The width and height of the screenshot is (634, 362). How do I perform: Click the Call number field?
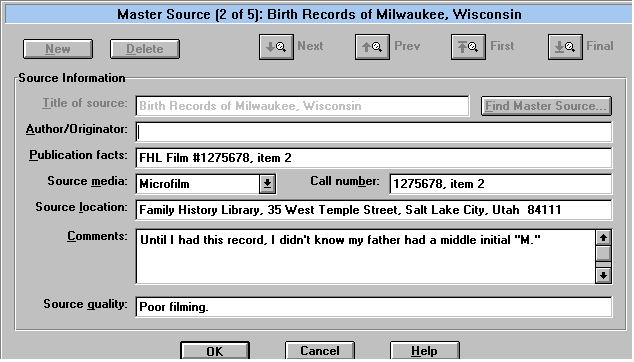coord(501,184)
